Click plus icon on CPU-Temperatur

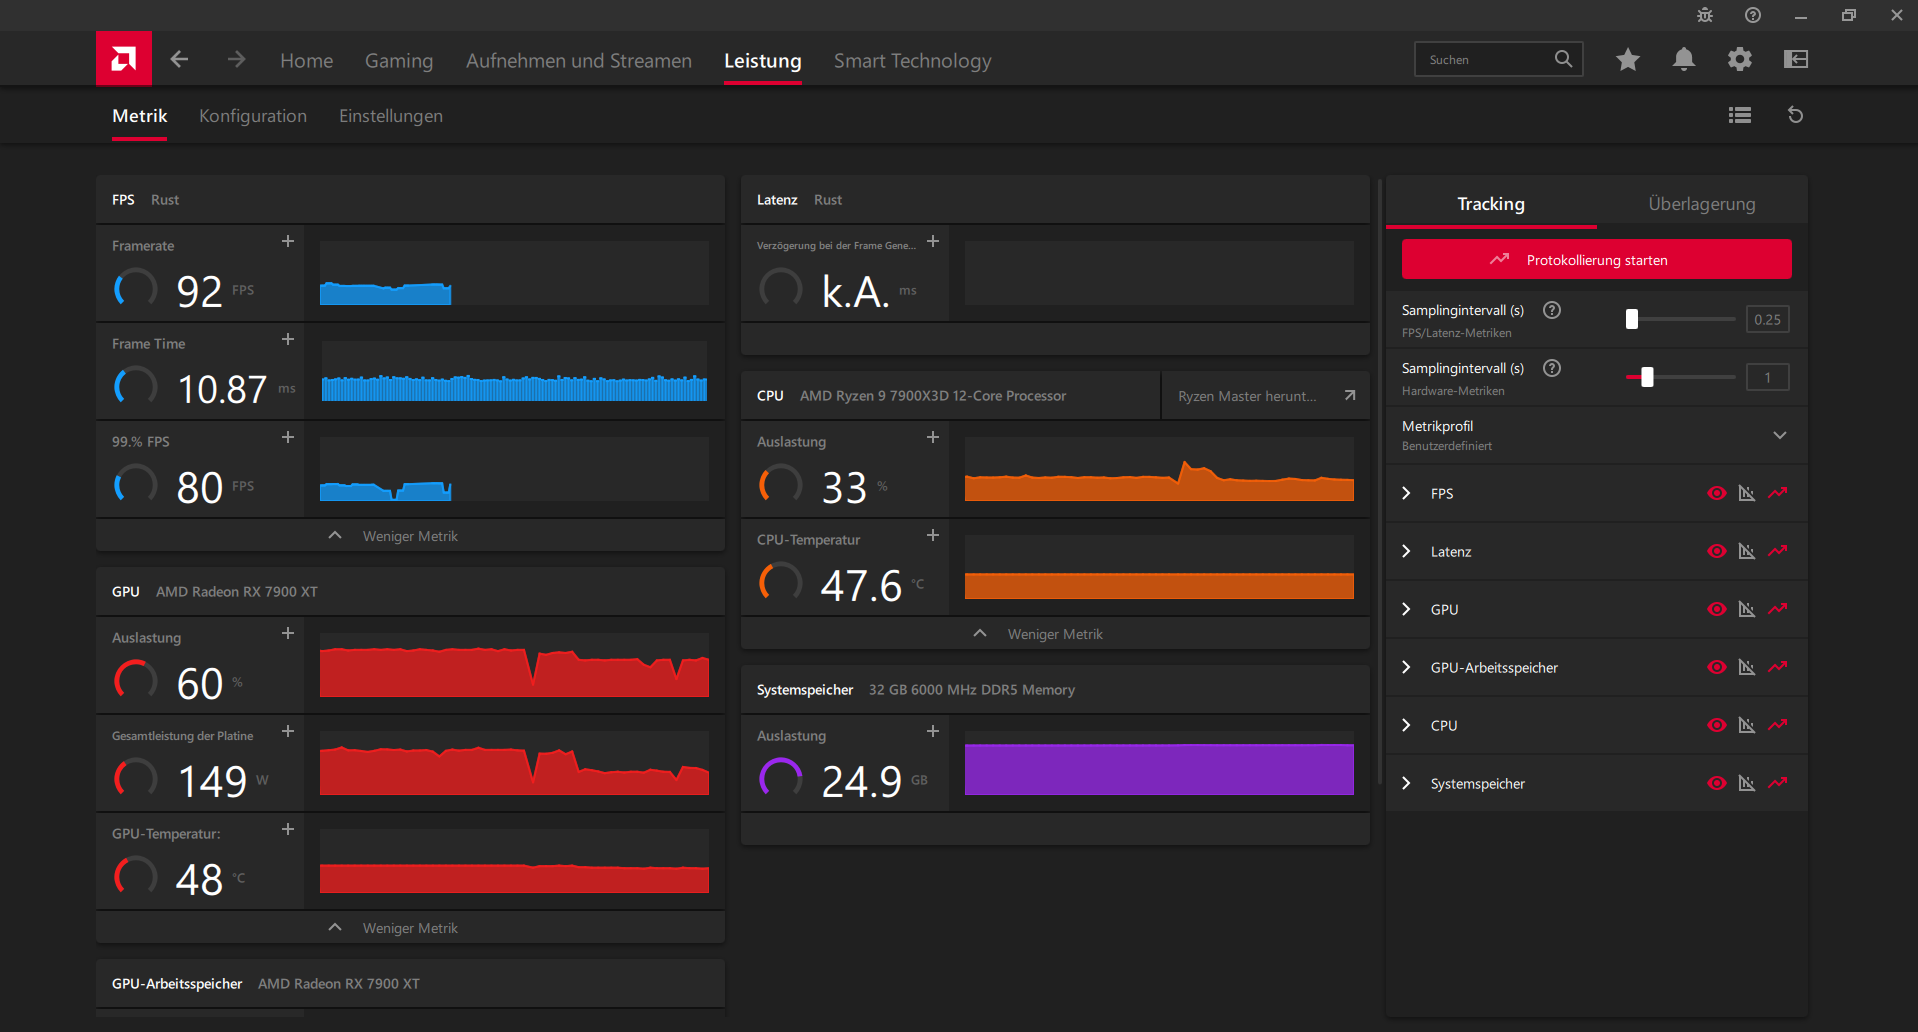click(x=933, y=535)
